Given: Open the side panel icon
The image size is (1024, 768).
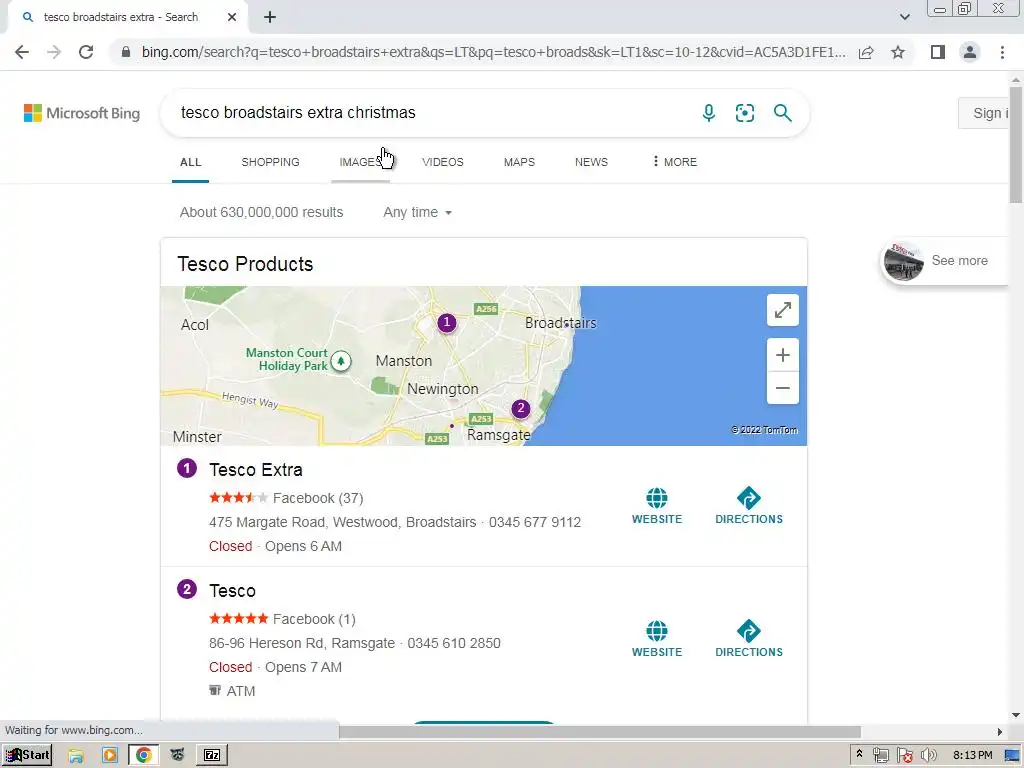Looking at the screenshot, I should coord(938,52).
